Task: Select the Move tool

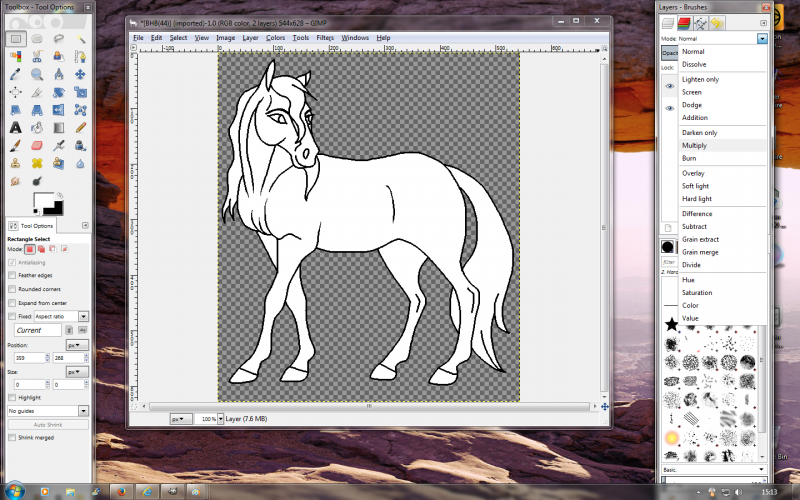Action: 80,74
